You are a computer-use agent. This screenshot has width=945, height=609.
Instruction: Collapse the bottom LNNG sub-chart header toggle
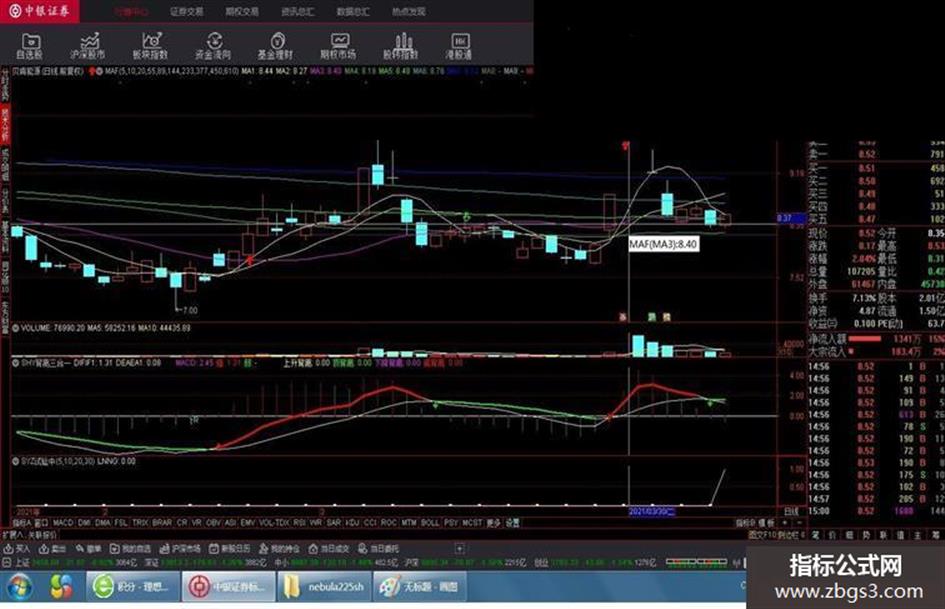pos(16,461)
